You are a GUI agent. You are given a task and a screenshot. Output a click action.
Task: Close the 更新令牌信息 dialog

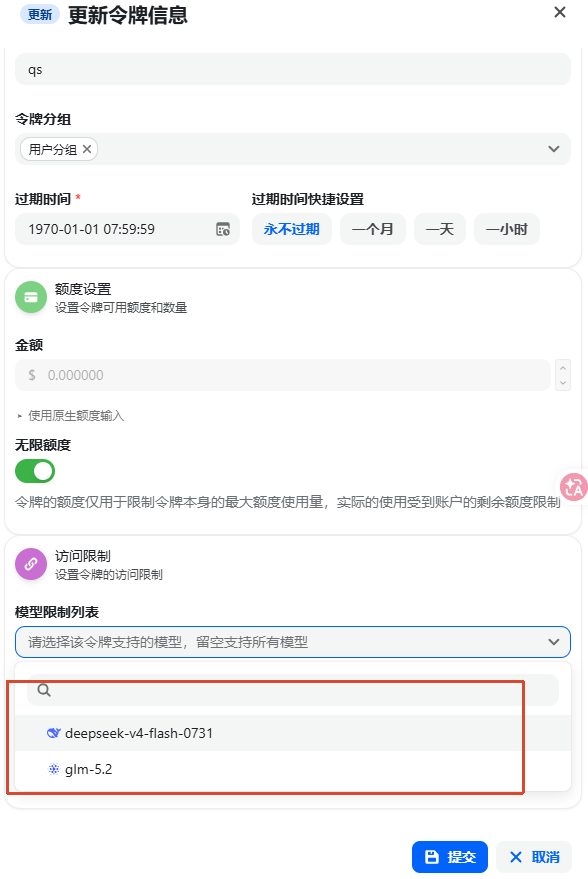pyautogui.click(x=559, y=12)
